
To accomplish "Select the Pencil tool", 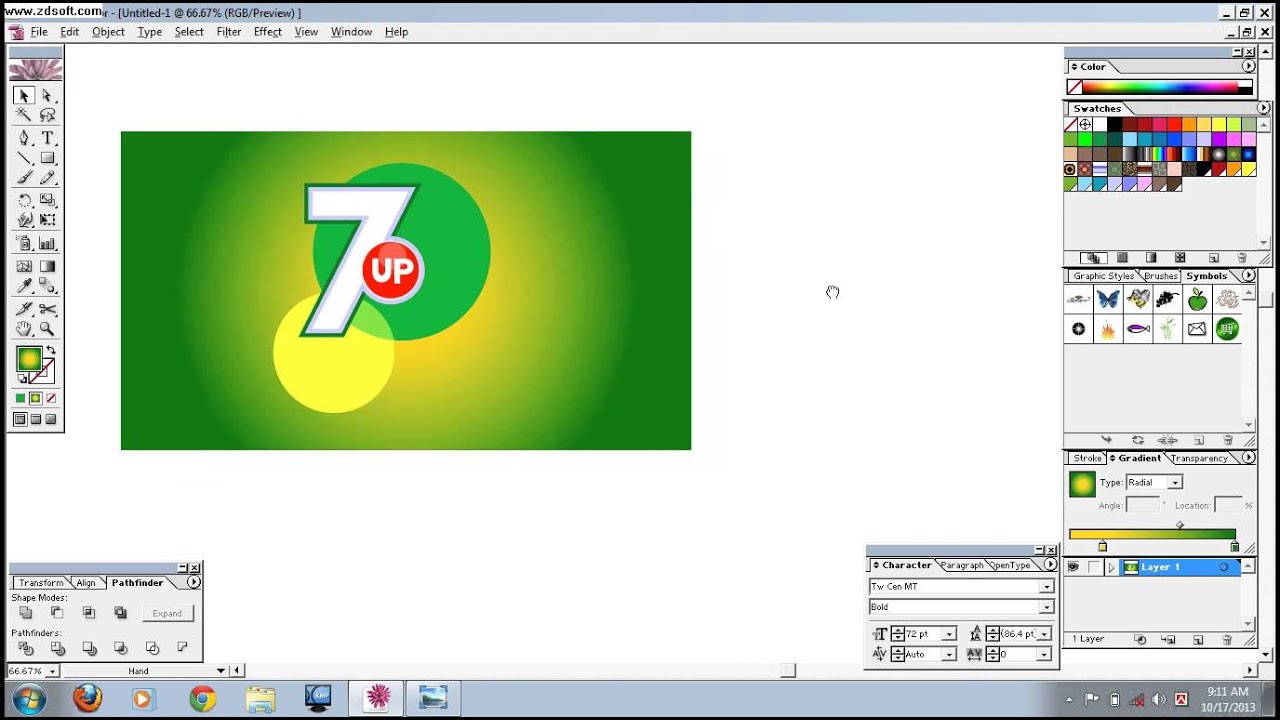I will tap(46, 178).
